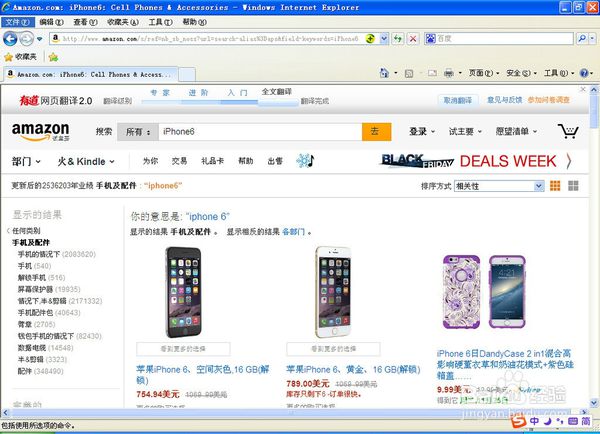Open the 登录 account dropdown

422,132
